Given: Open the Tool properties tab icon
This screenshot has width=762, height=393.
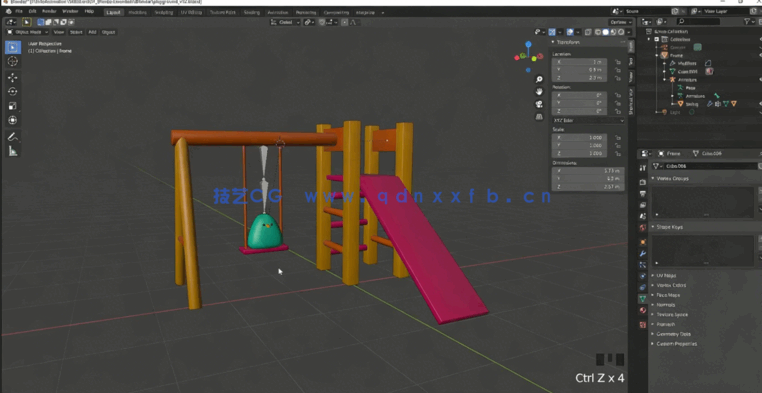Looking at the screenshot, I should click(643, 167).
